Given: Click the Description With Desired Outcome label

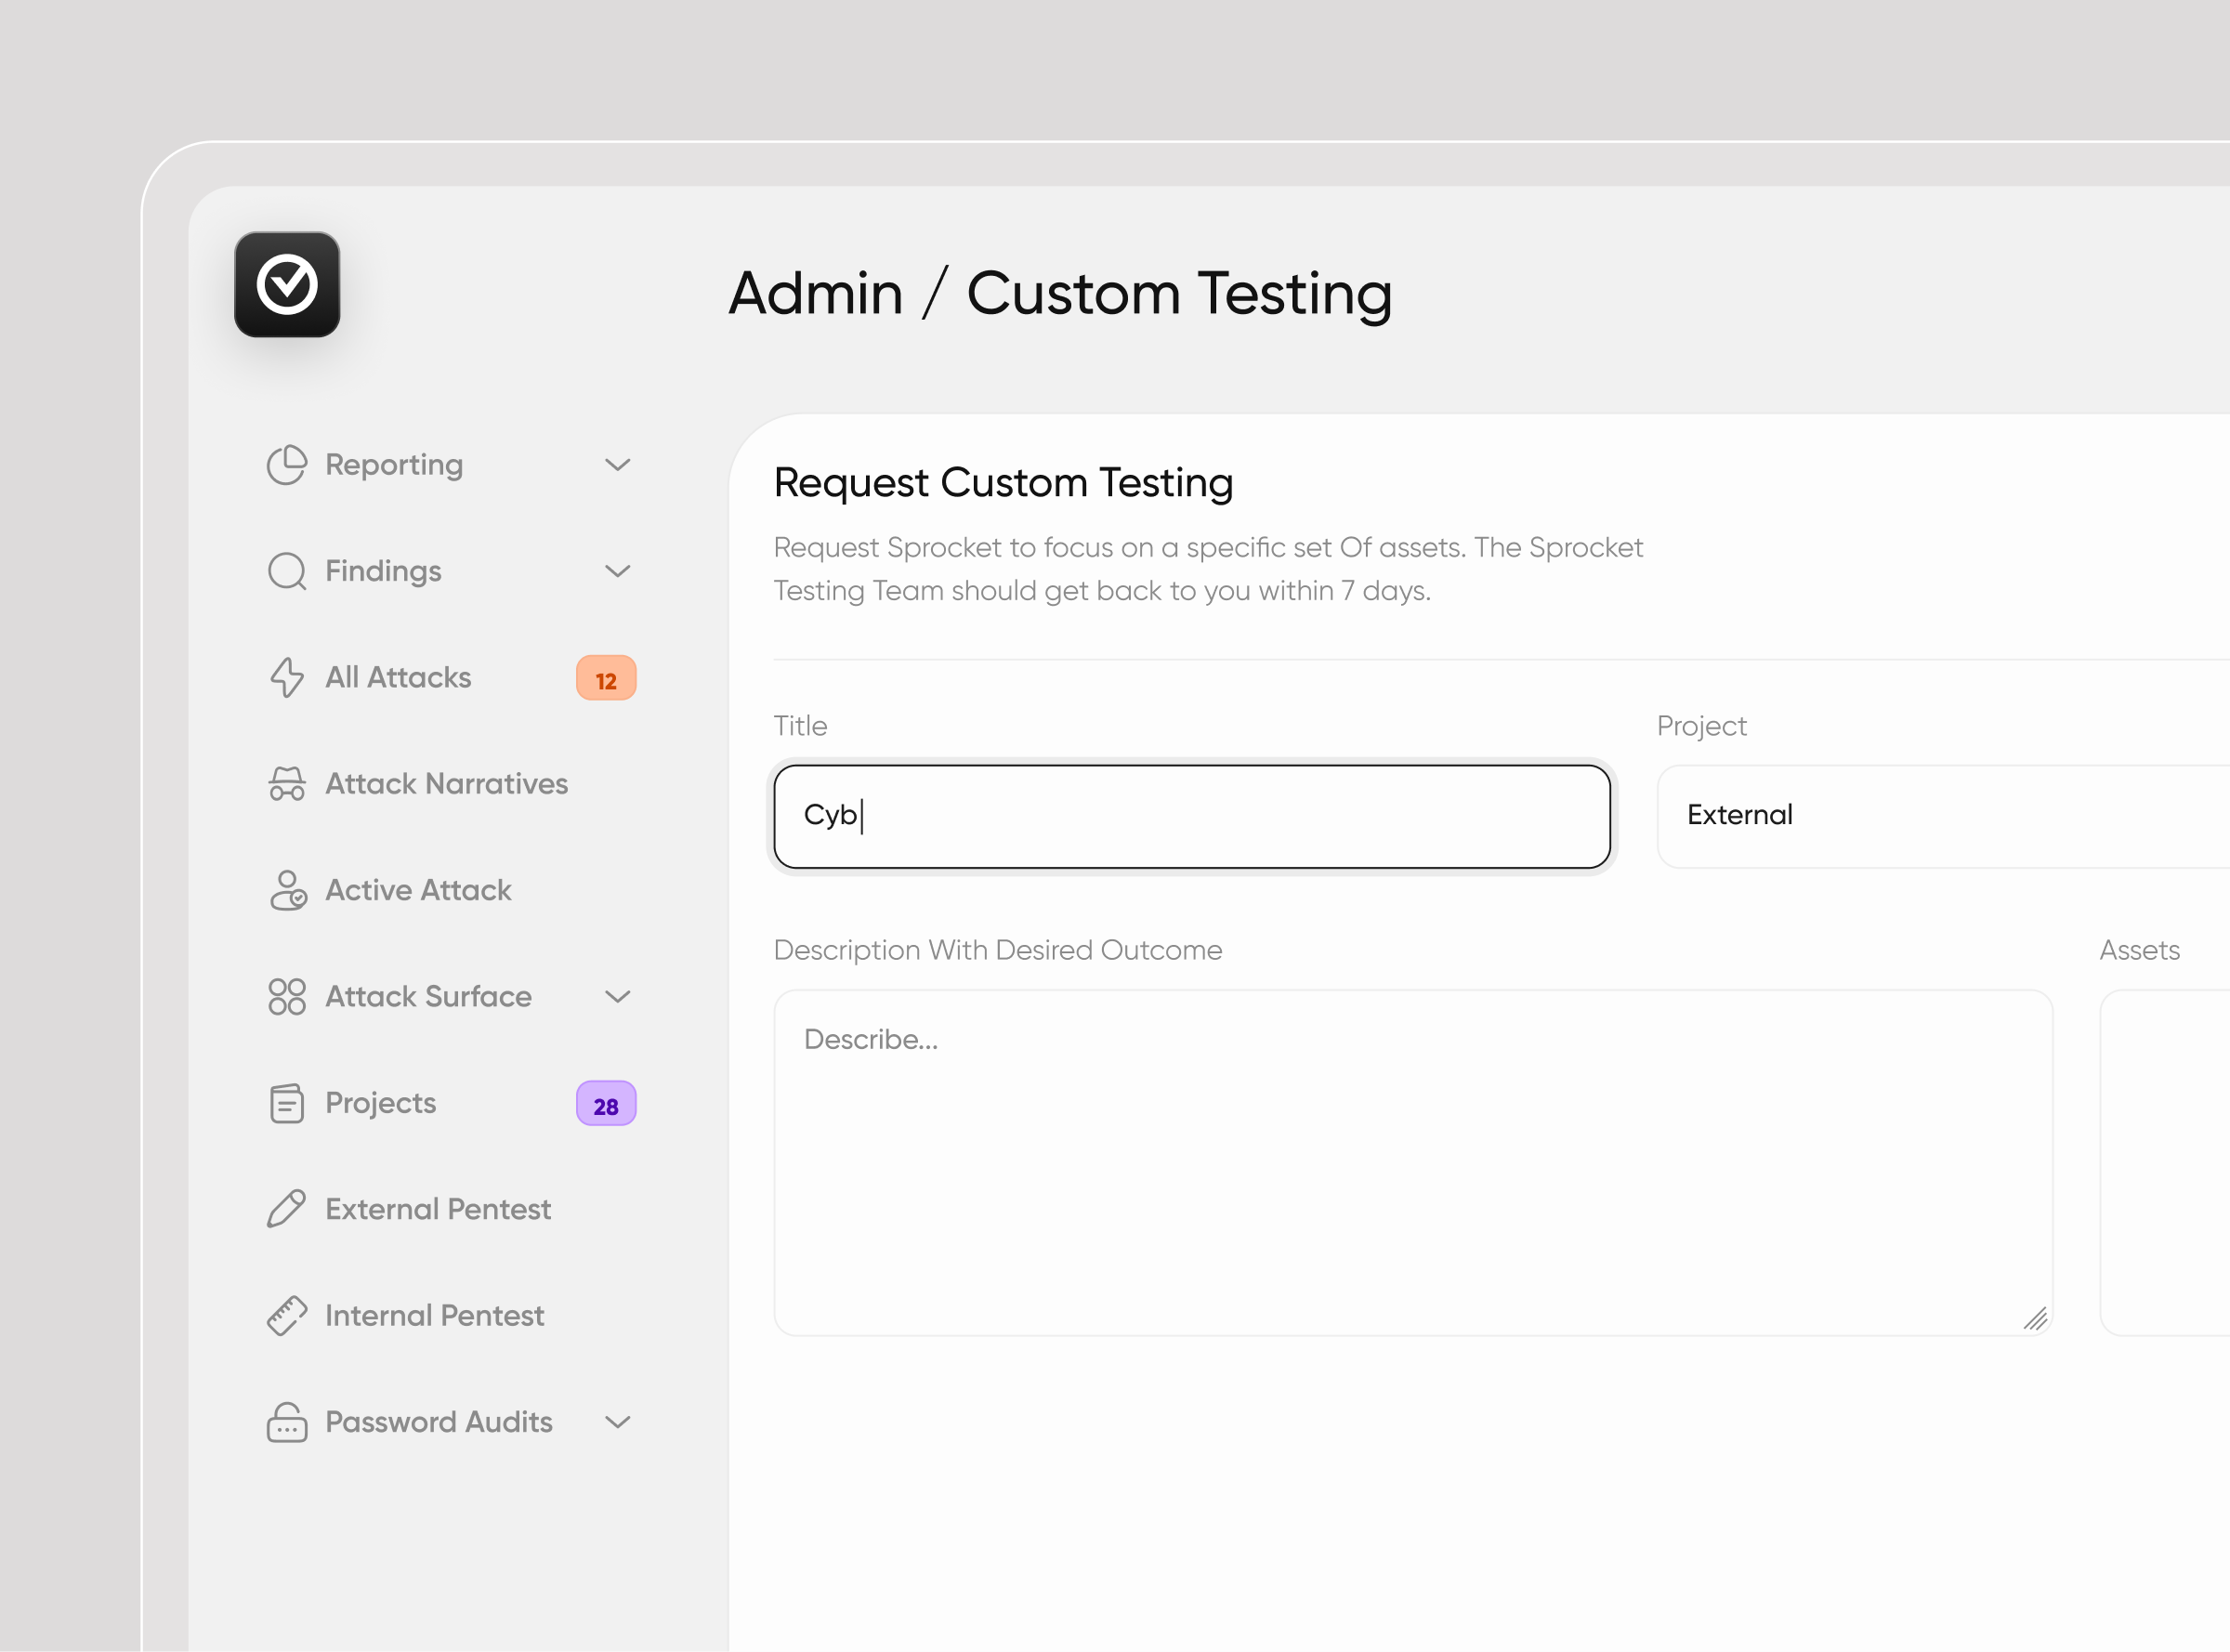Looking at the screenshot, I should coord(997,950).
